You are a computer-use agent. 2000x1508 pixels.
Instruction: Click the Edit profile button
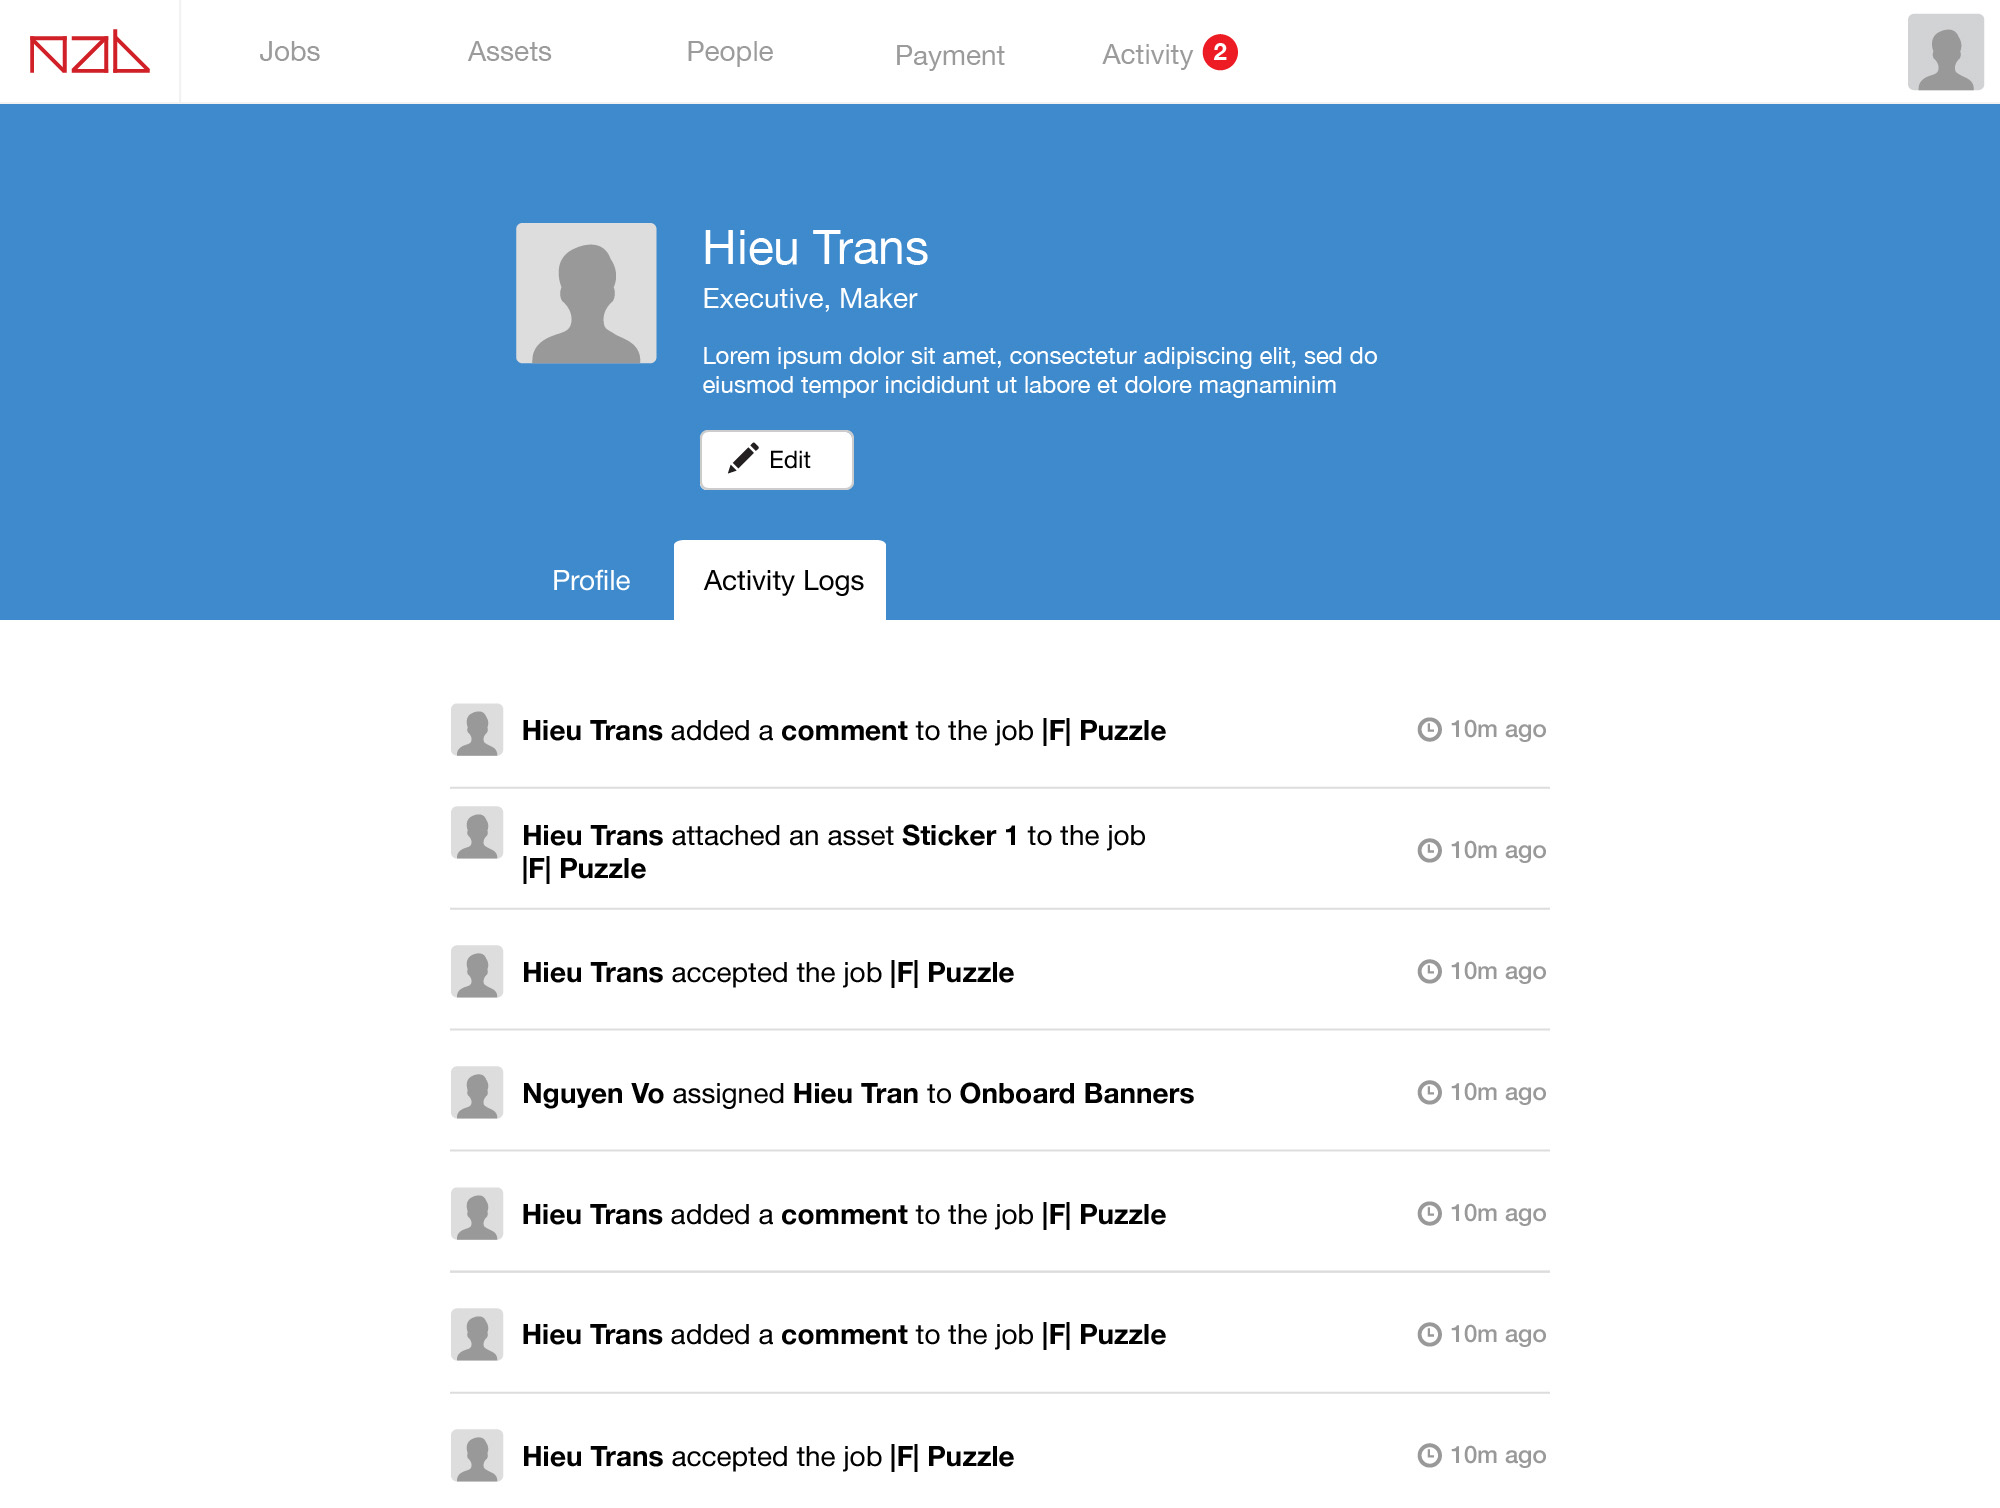point(776,460)
